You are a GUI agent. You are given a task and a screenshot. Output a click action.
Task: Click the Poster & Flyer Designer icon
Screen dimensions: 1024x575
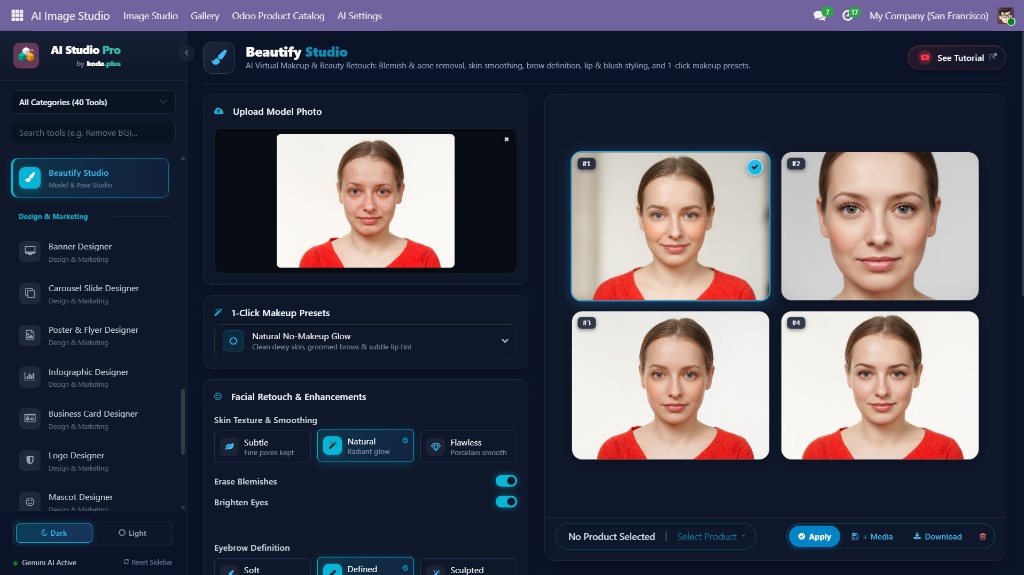pos(30,335)
